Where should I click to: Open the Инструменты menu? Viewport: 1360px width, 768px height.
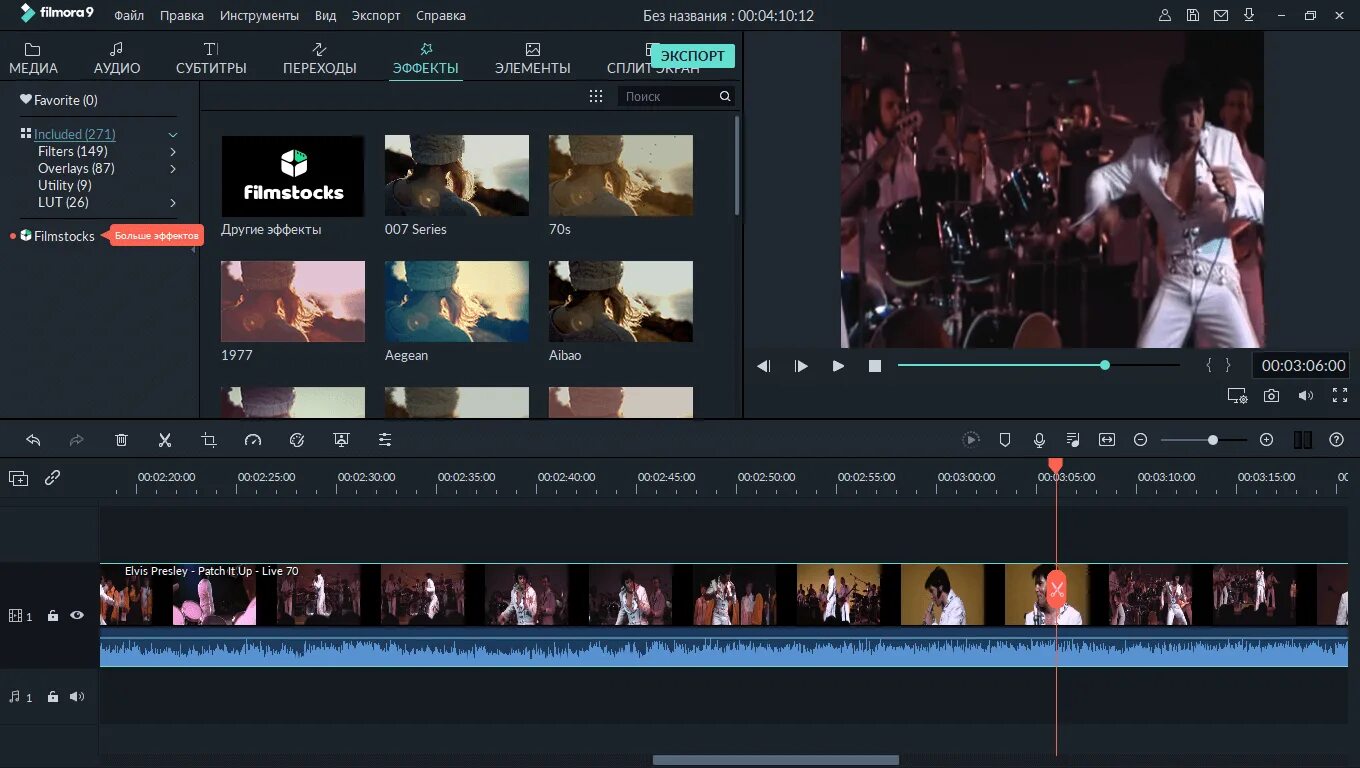259,16
